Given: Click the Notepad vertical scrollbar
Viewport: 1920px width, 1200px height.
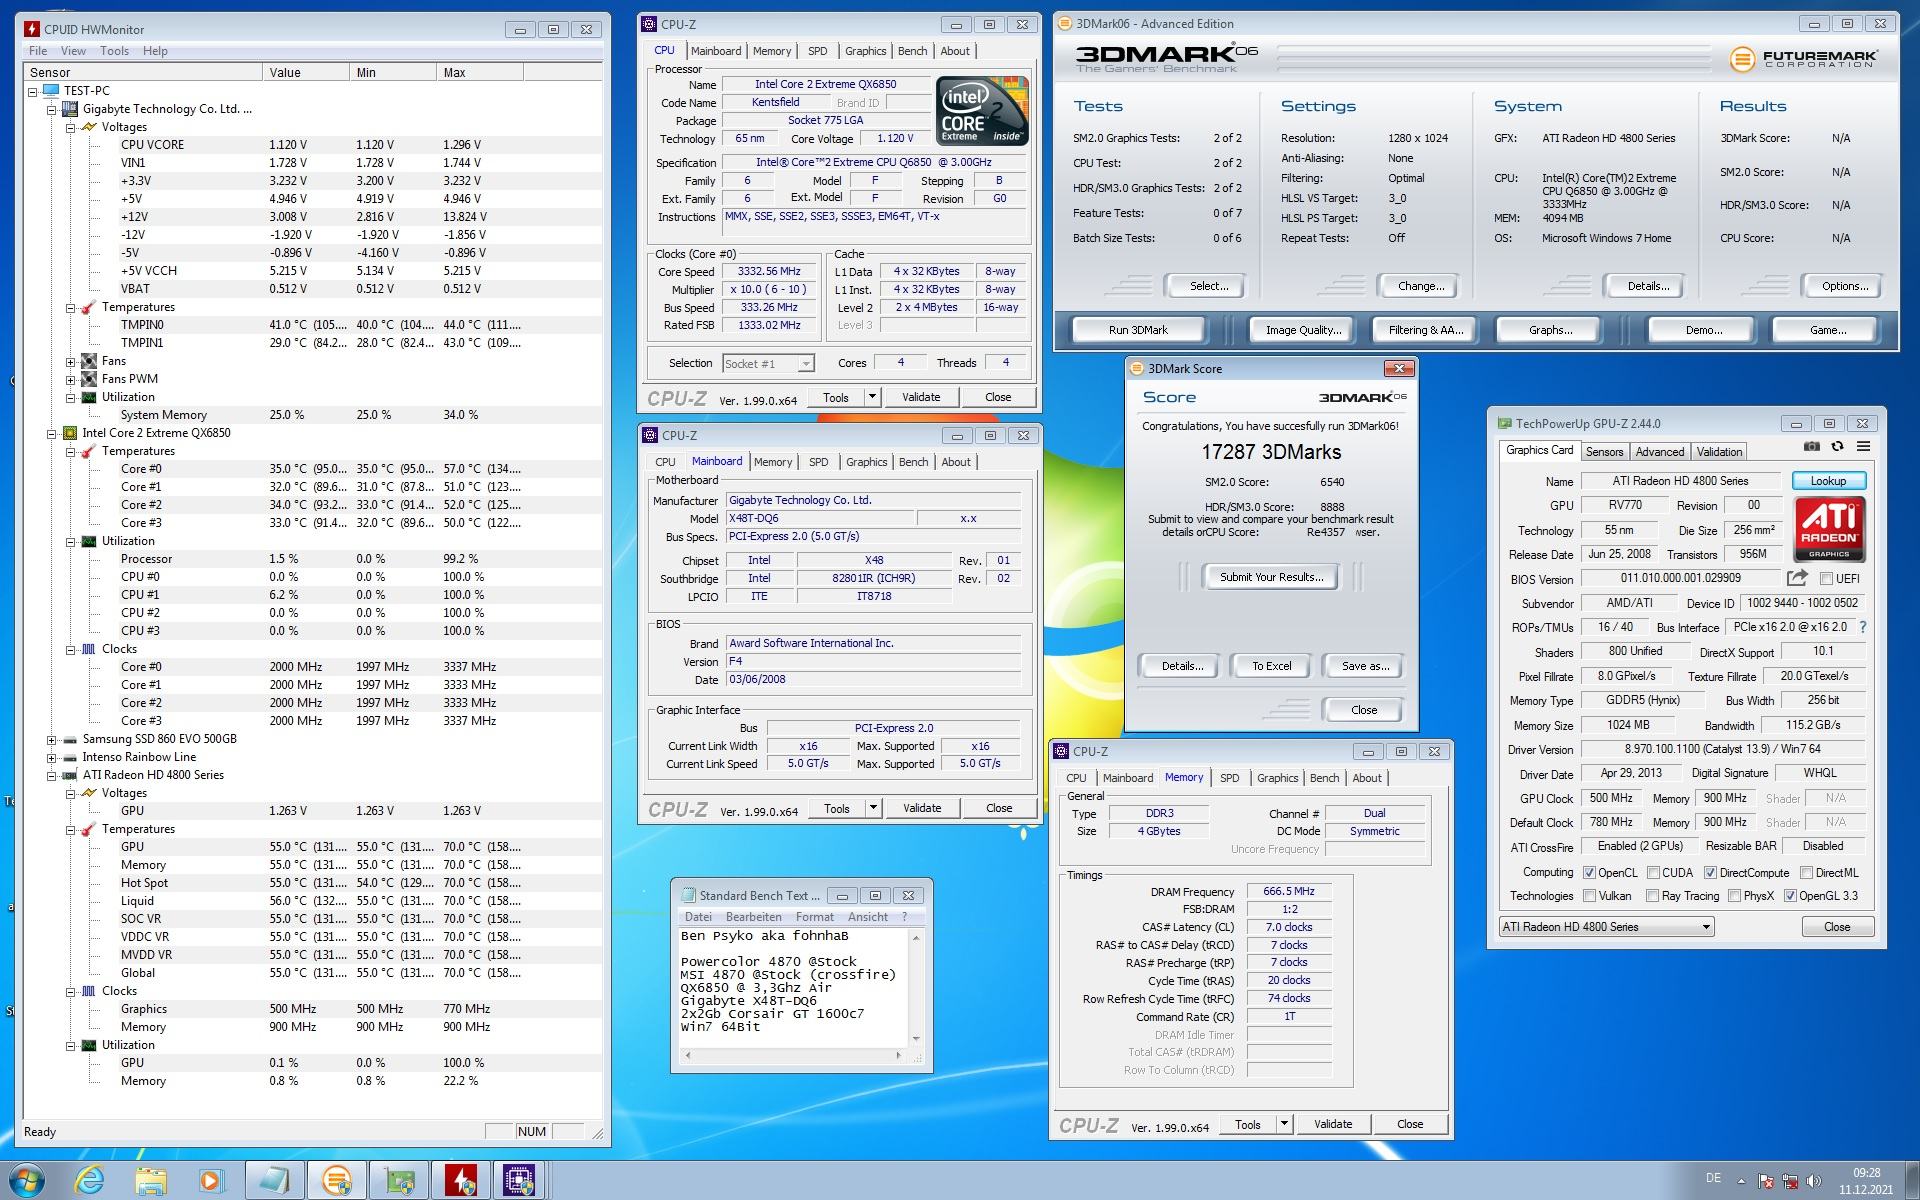Looking at the screenshot, I should coord(916,987).
